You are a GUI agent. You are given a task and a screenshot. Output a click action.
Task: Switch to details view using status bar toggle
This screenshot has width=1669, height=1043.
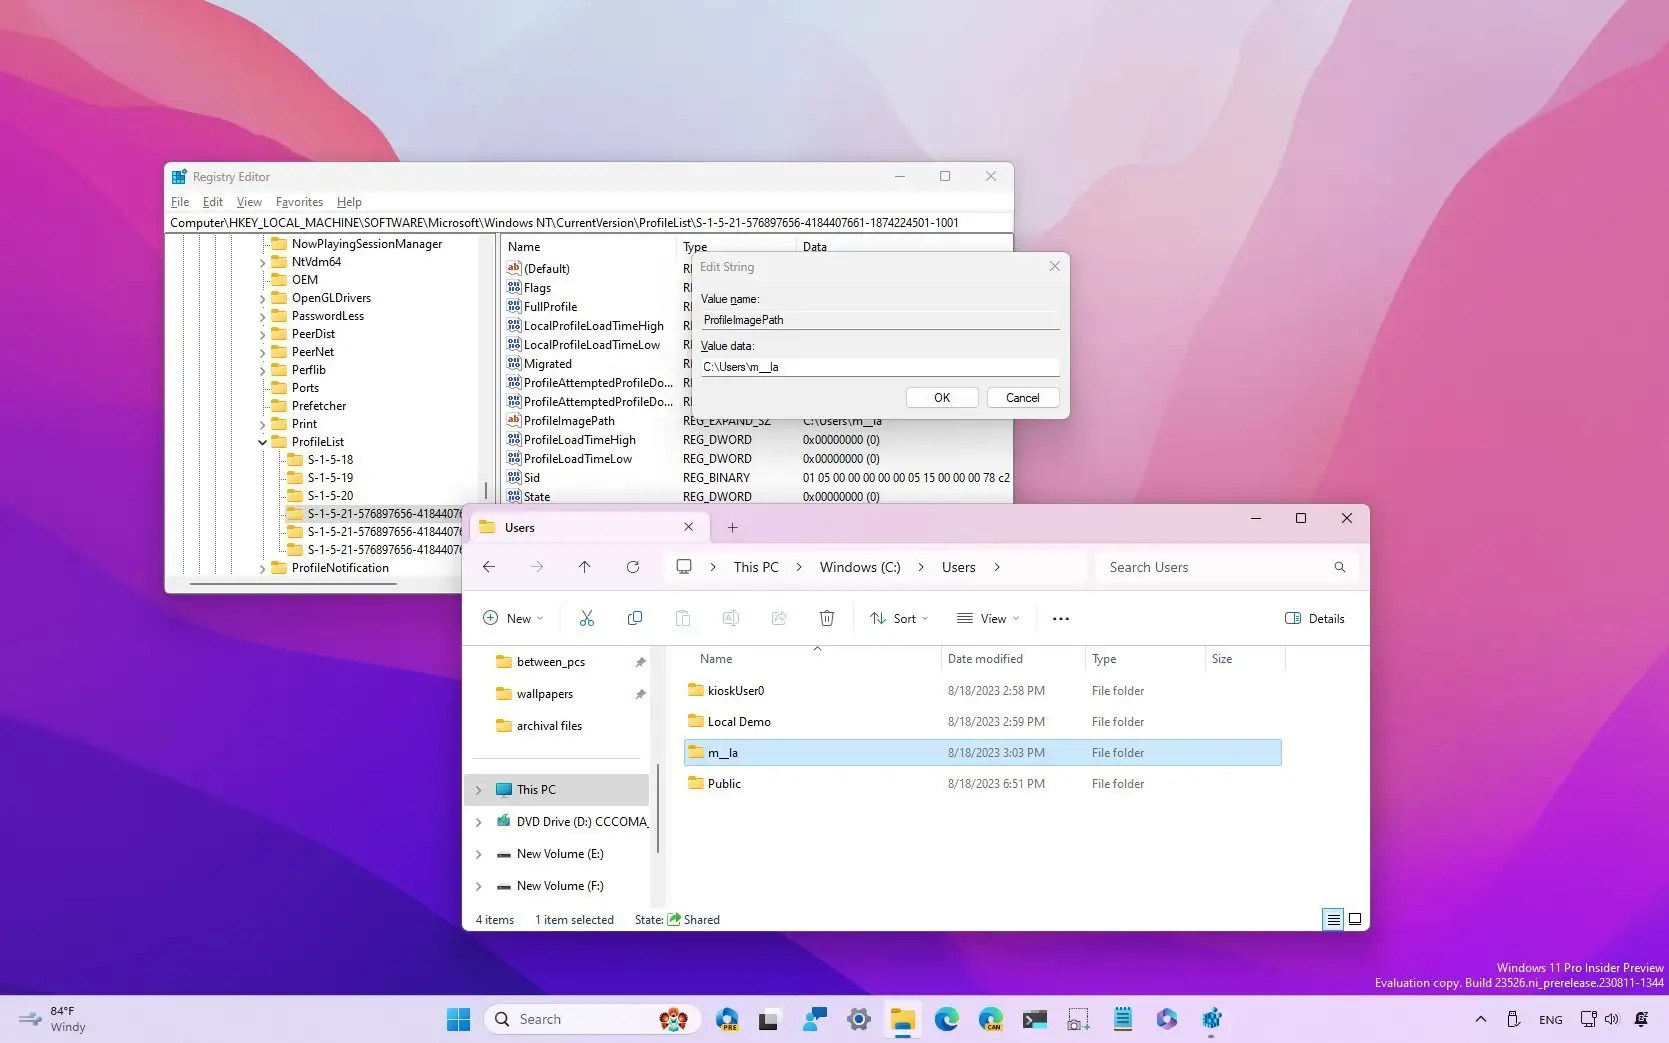point(1333,919)
